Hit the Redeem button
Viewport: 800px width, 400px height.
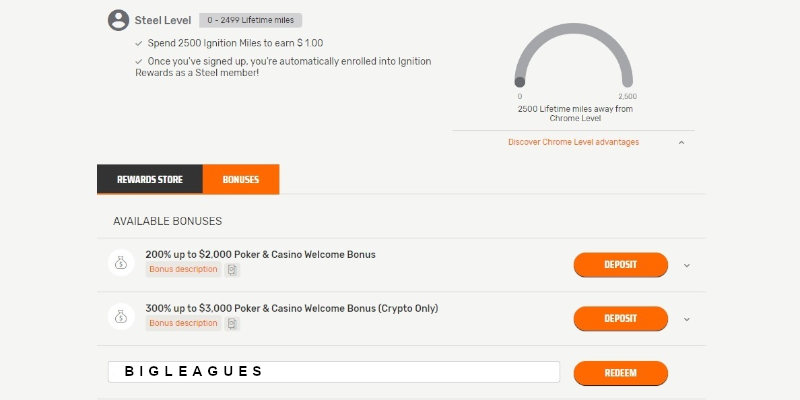point(620,373)
